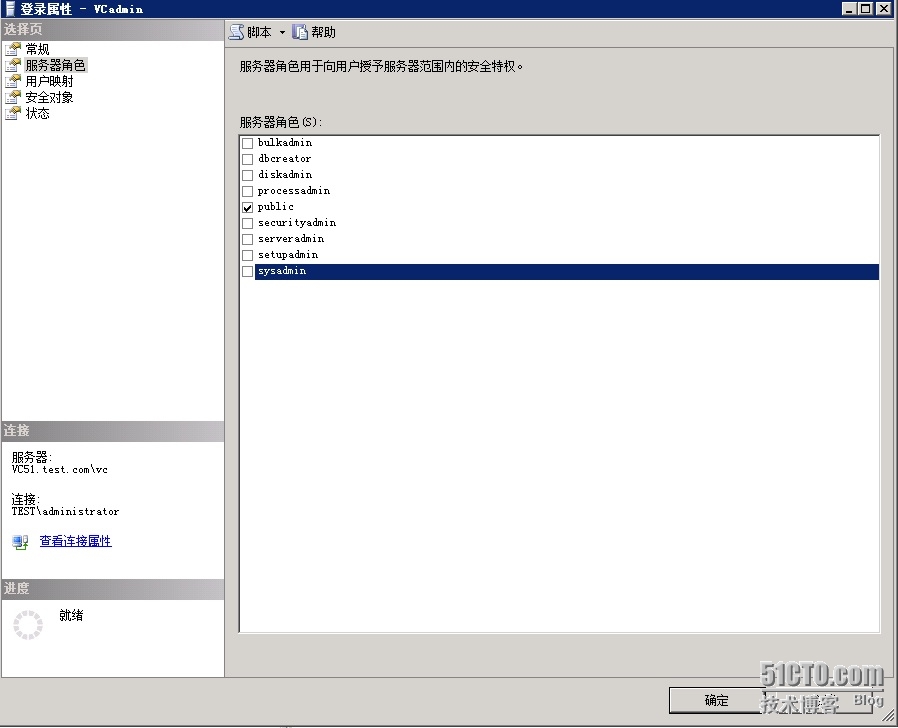The width and height of the screenshot is (898, 728).
Task: Open the 查看连接属性 link
Action: (x=76, y=541)
